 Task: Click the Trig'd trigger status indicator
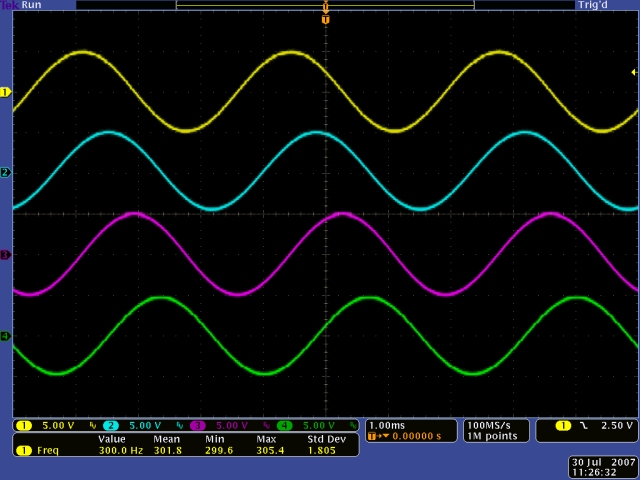(592, 5)
